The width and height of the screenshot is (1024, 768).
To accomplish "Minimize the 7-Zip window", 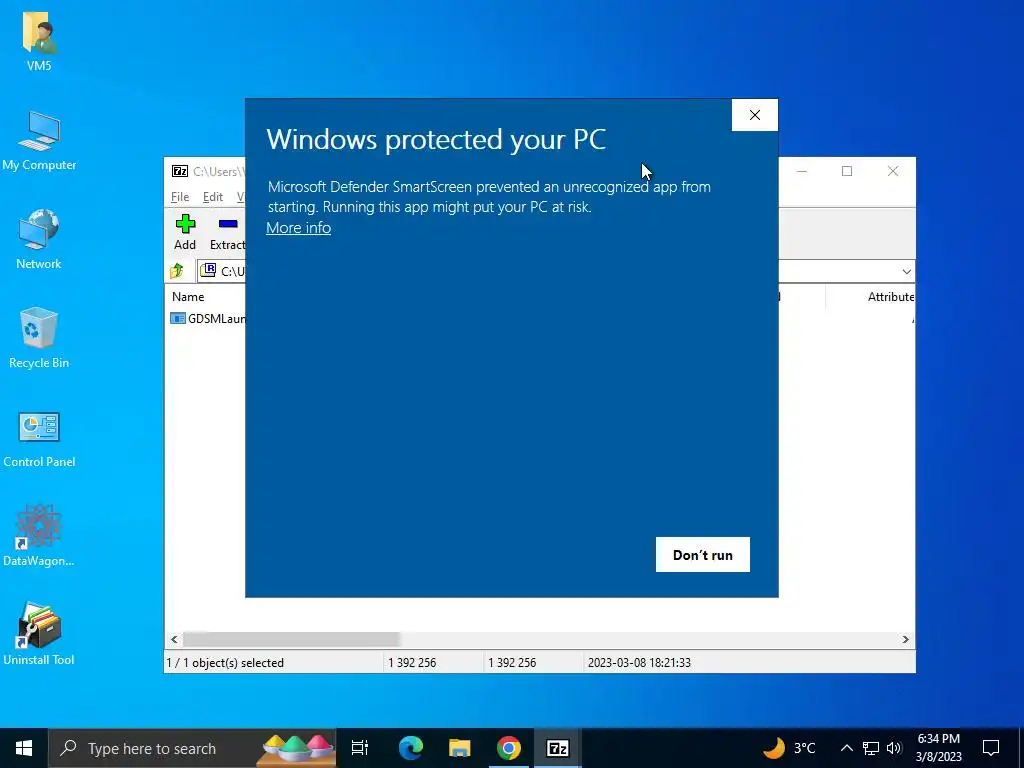I will pyautogui.click(x=802, y=171).
